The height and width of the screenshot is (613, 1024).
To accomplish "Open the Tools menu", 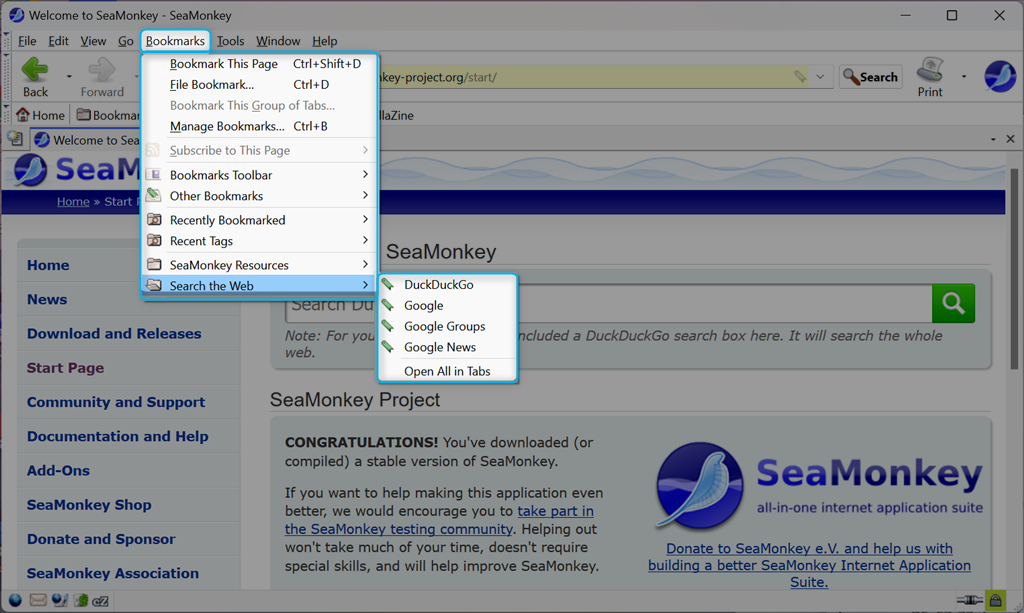I will pos(231,41).
